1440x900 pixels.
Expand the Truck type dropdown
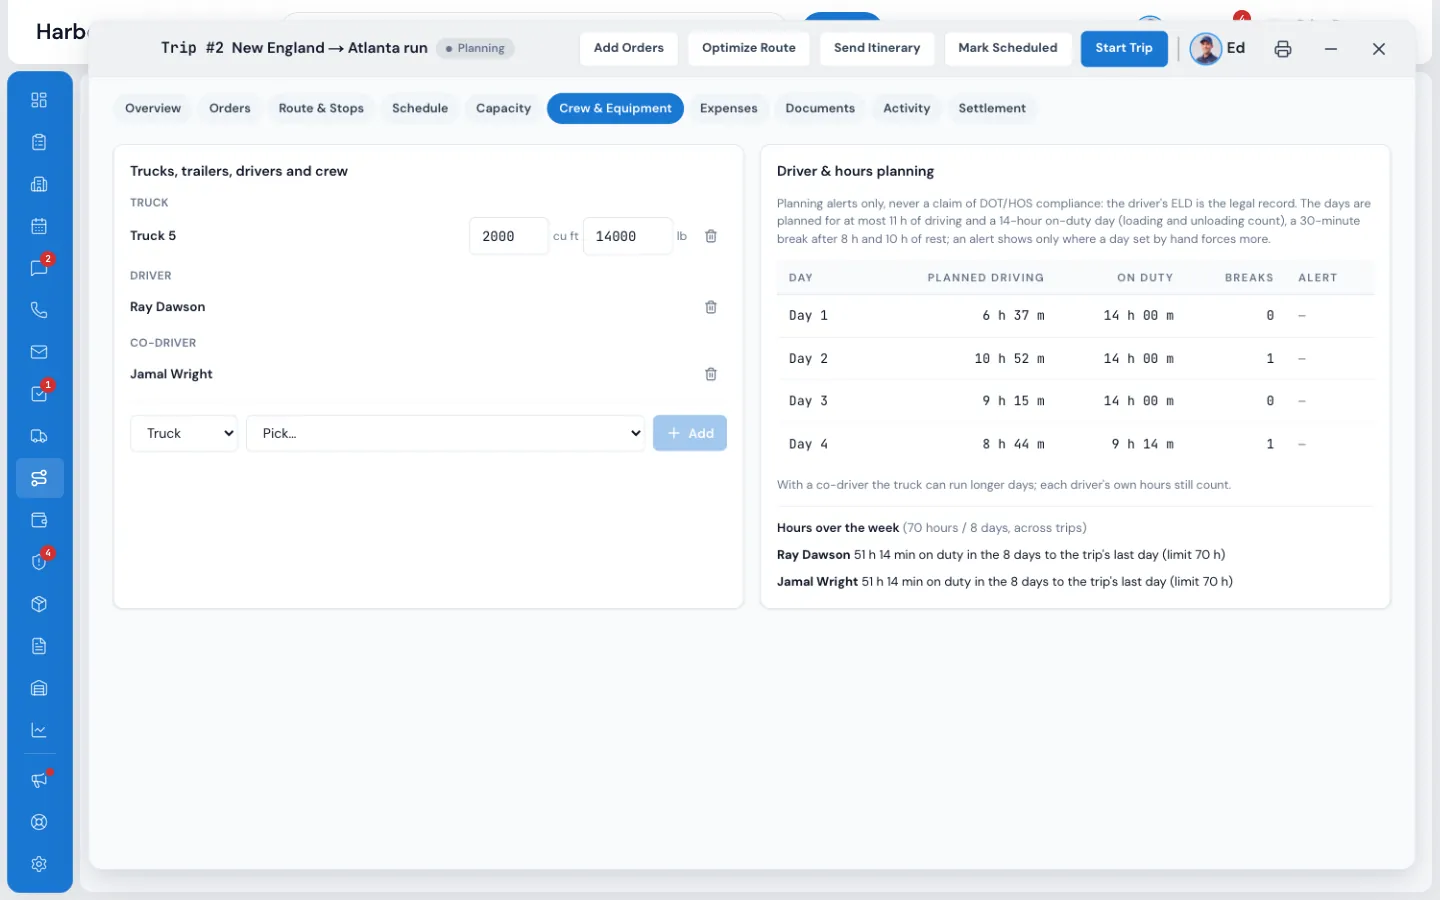point(185,433)
